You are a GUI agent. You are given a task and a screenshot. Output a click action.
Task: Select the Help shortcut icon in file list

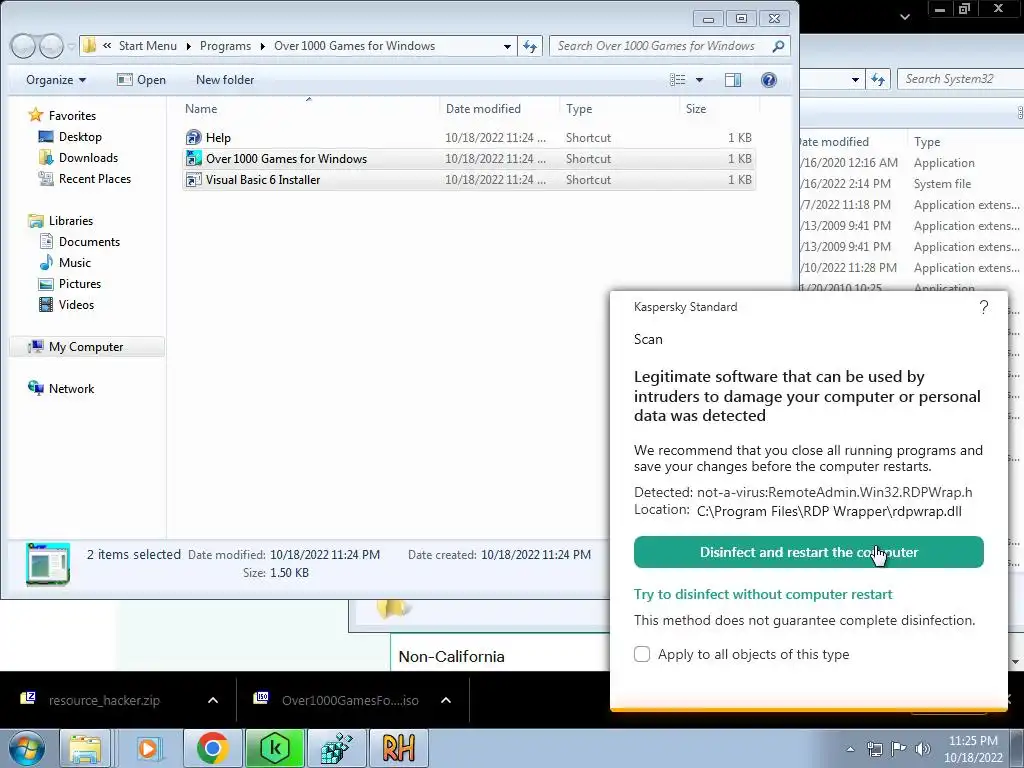tap(193, 137)
